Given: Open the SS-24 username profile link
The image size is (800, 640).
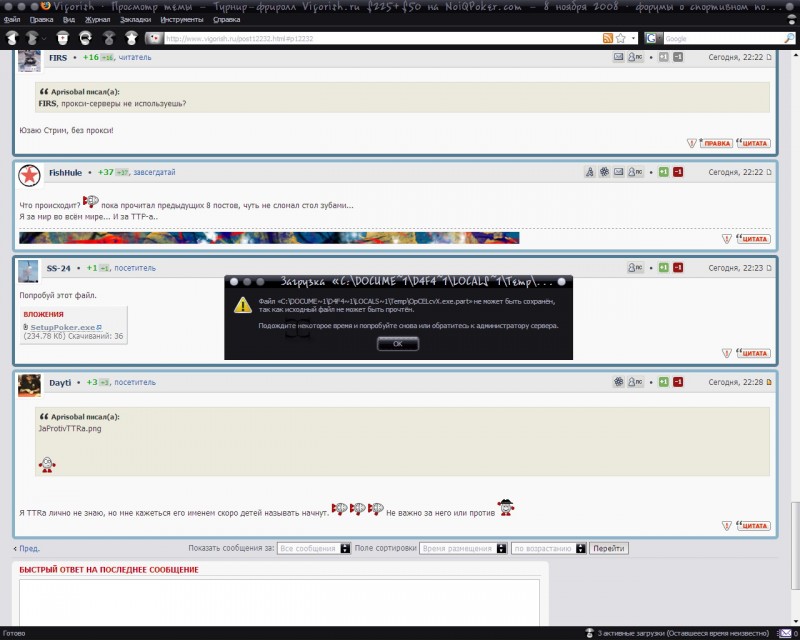Looking at the screenshot, I should tap(59, 268).
